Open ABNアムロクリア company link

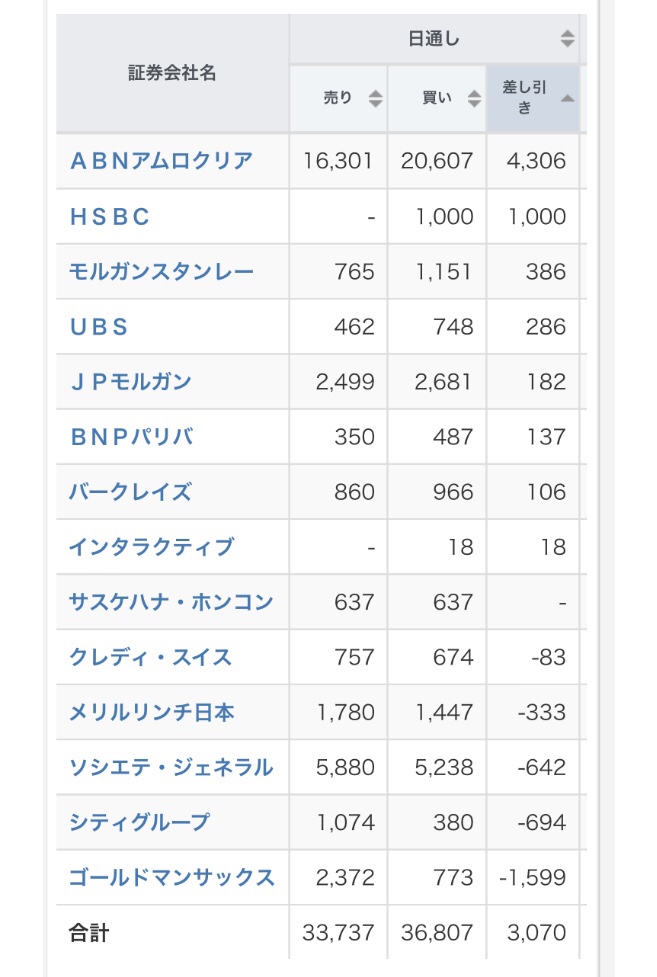click(161, 161)
